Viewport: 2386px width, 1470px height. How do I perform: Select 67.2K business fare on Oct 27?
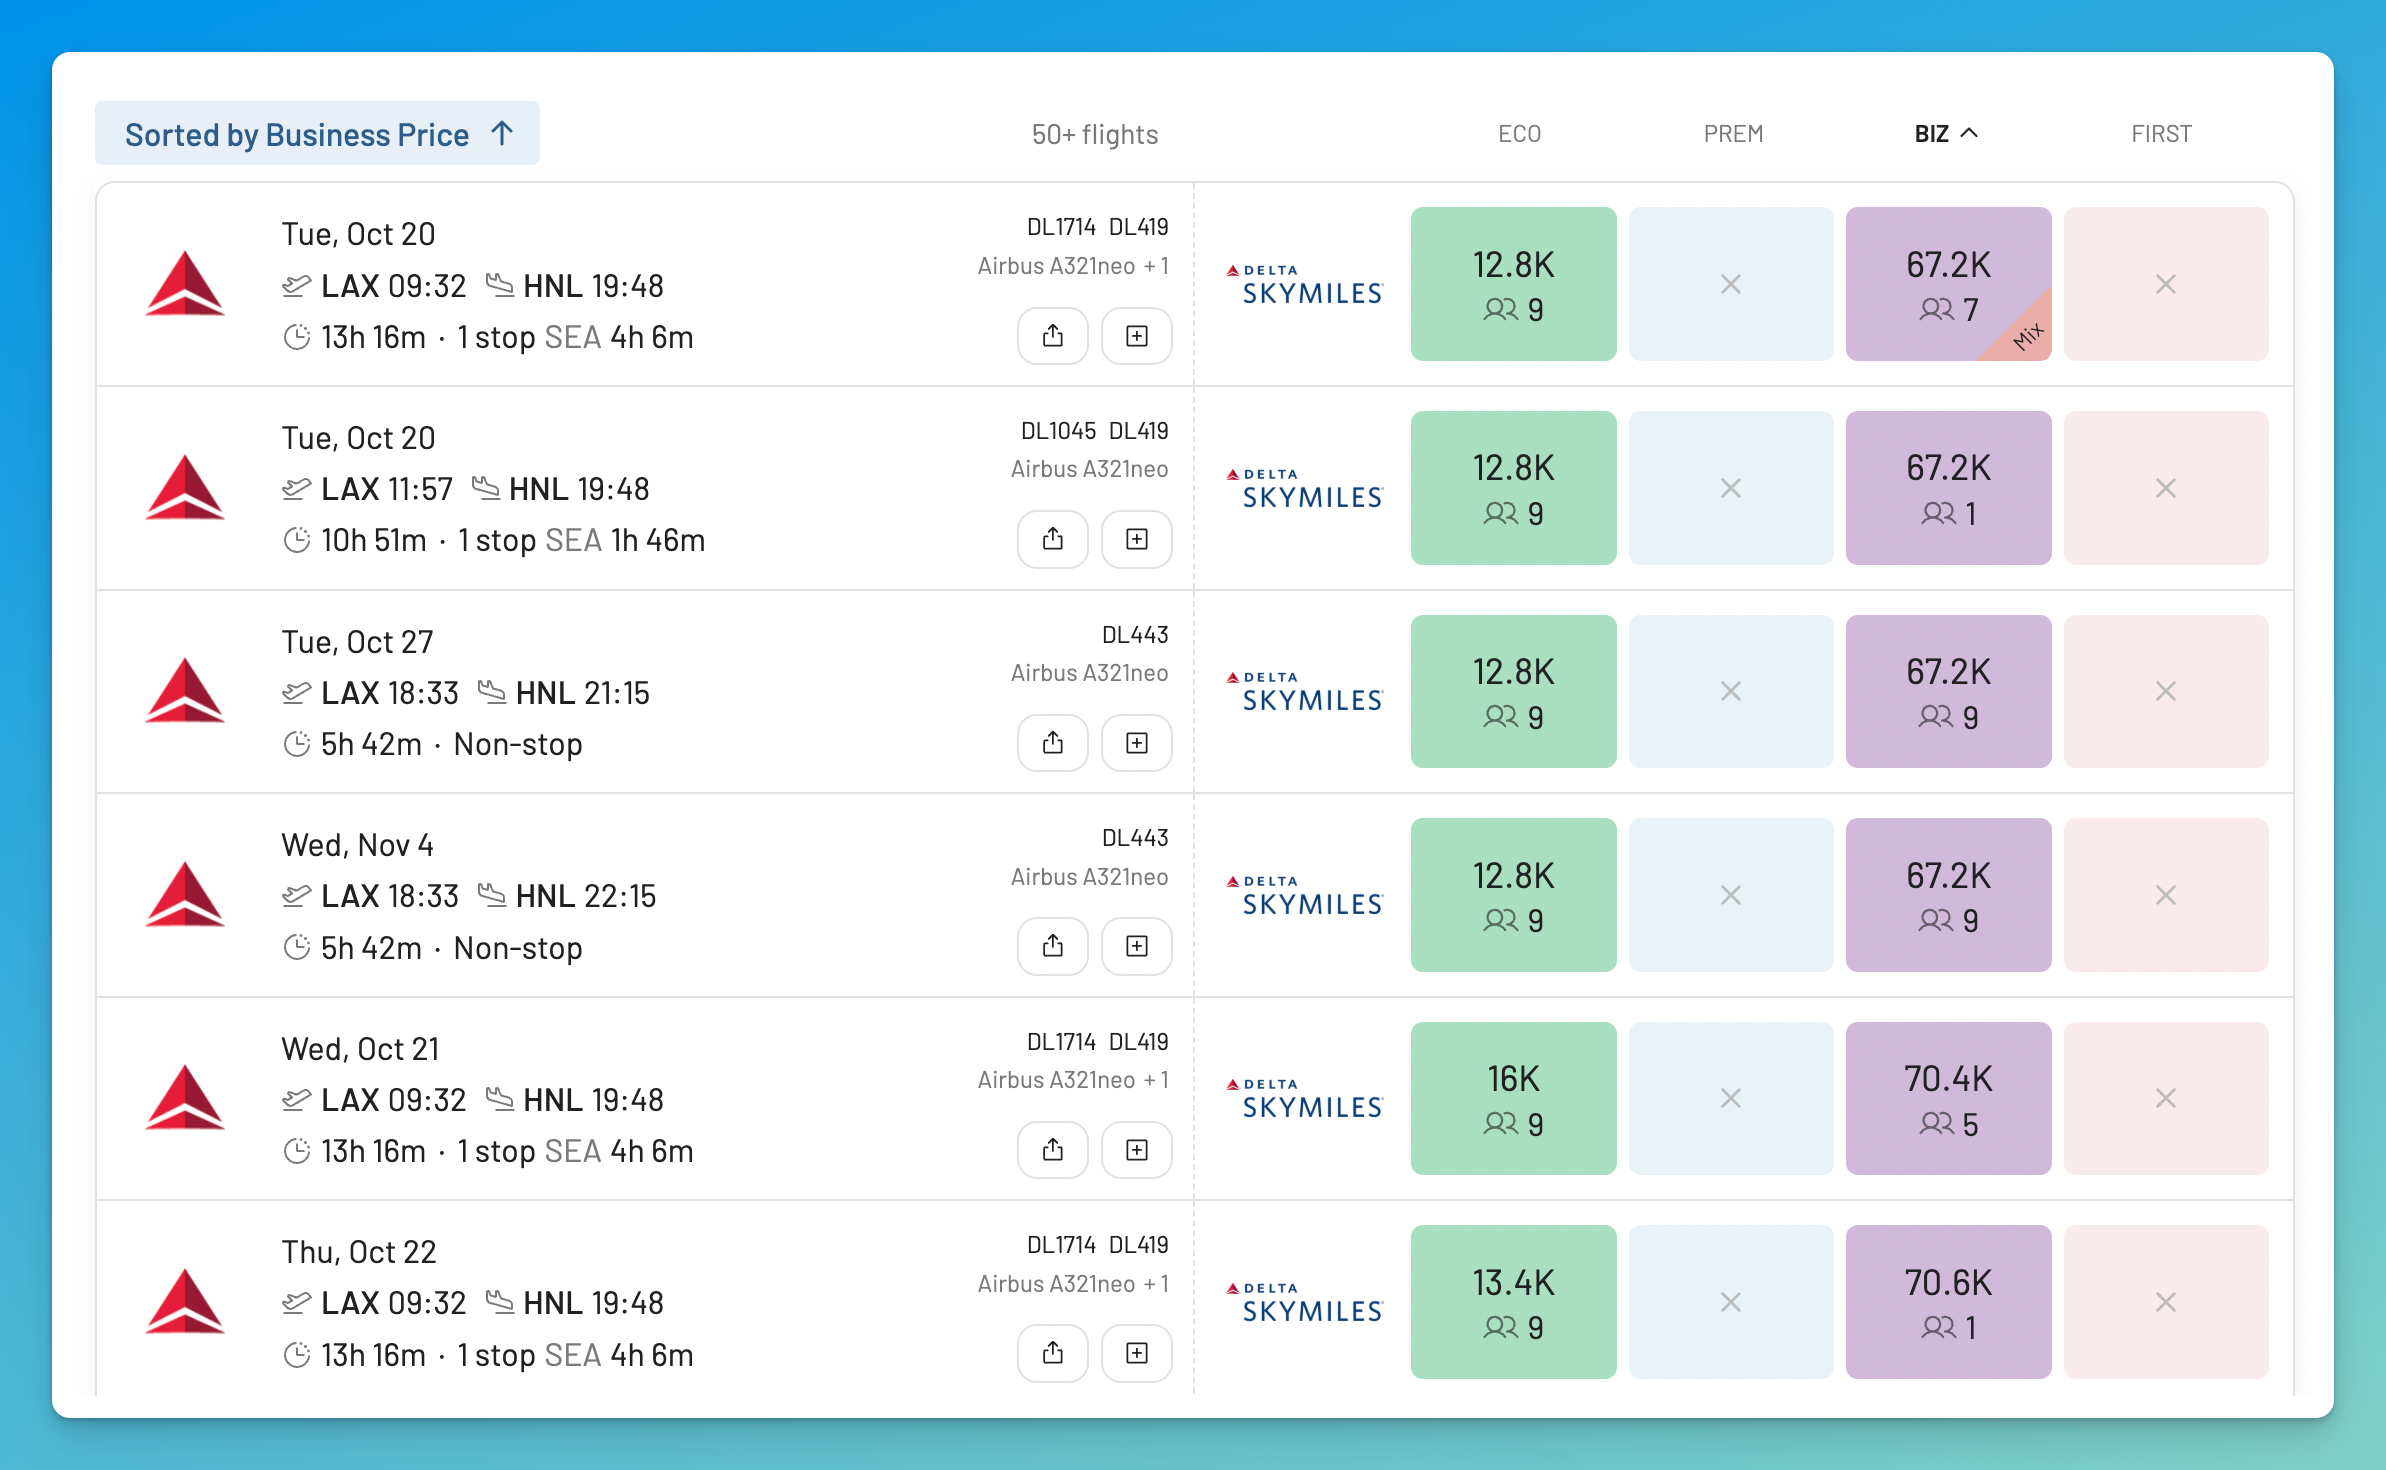[1948, 691]
